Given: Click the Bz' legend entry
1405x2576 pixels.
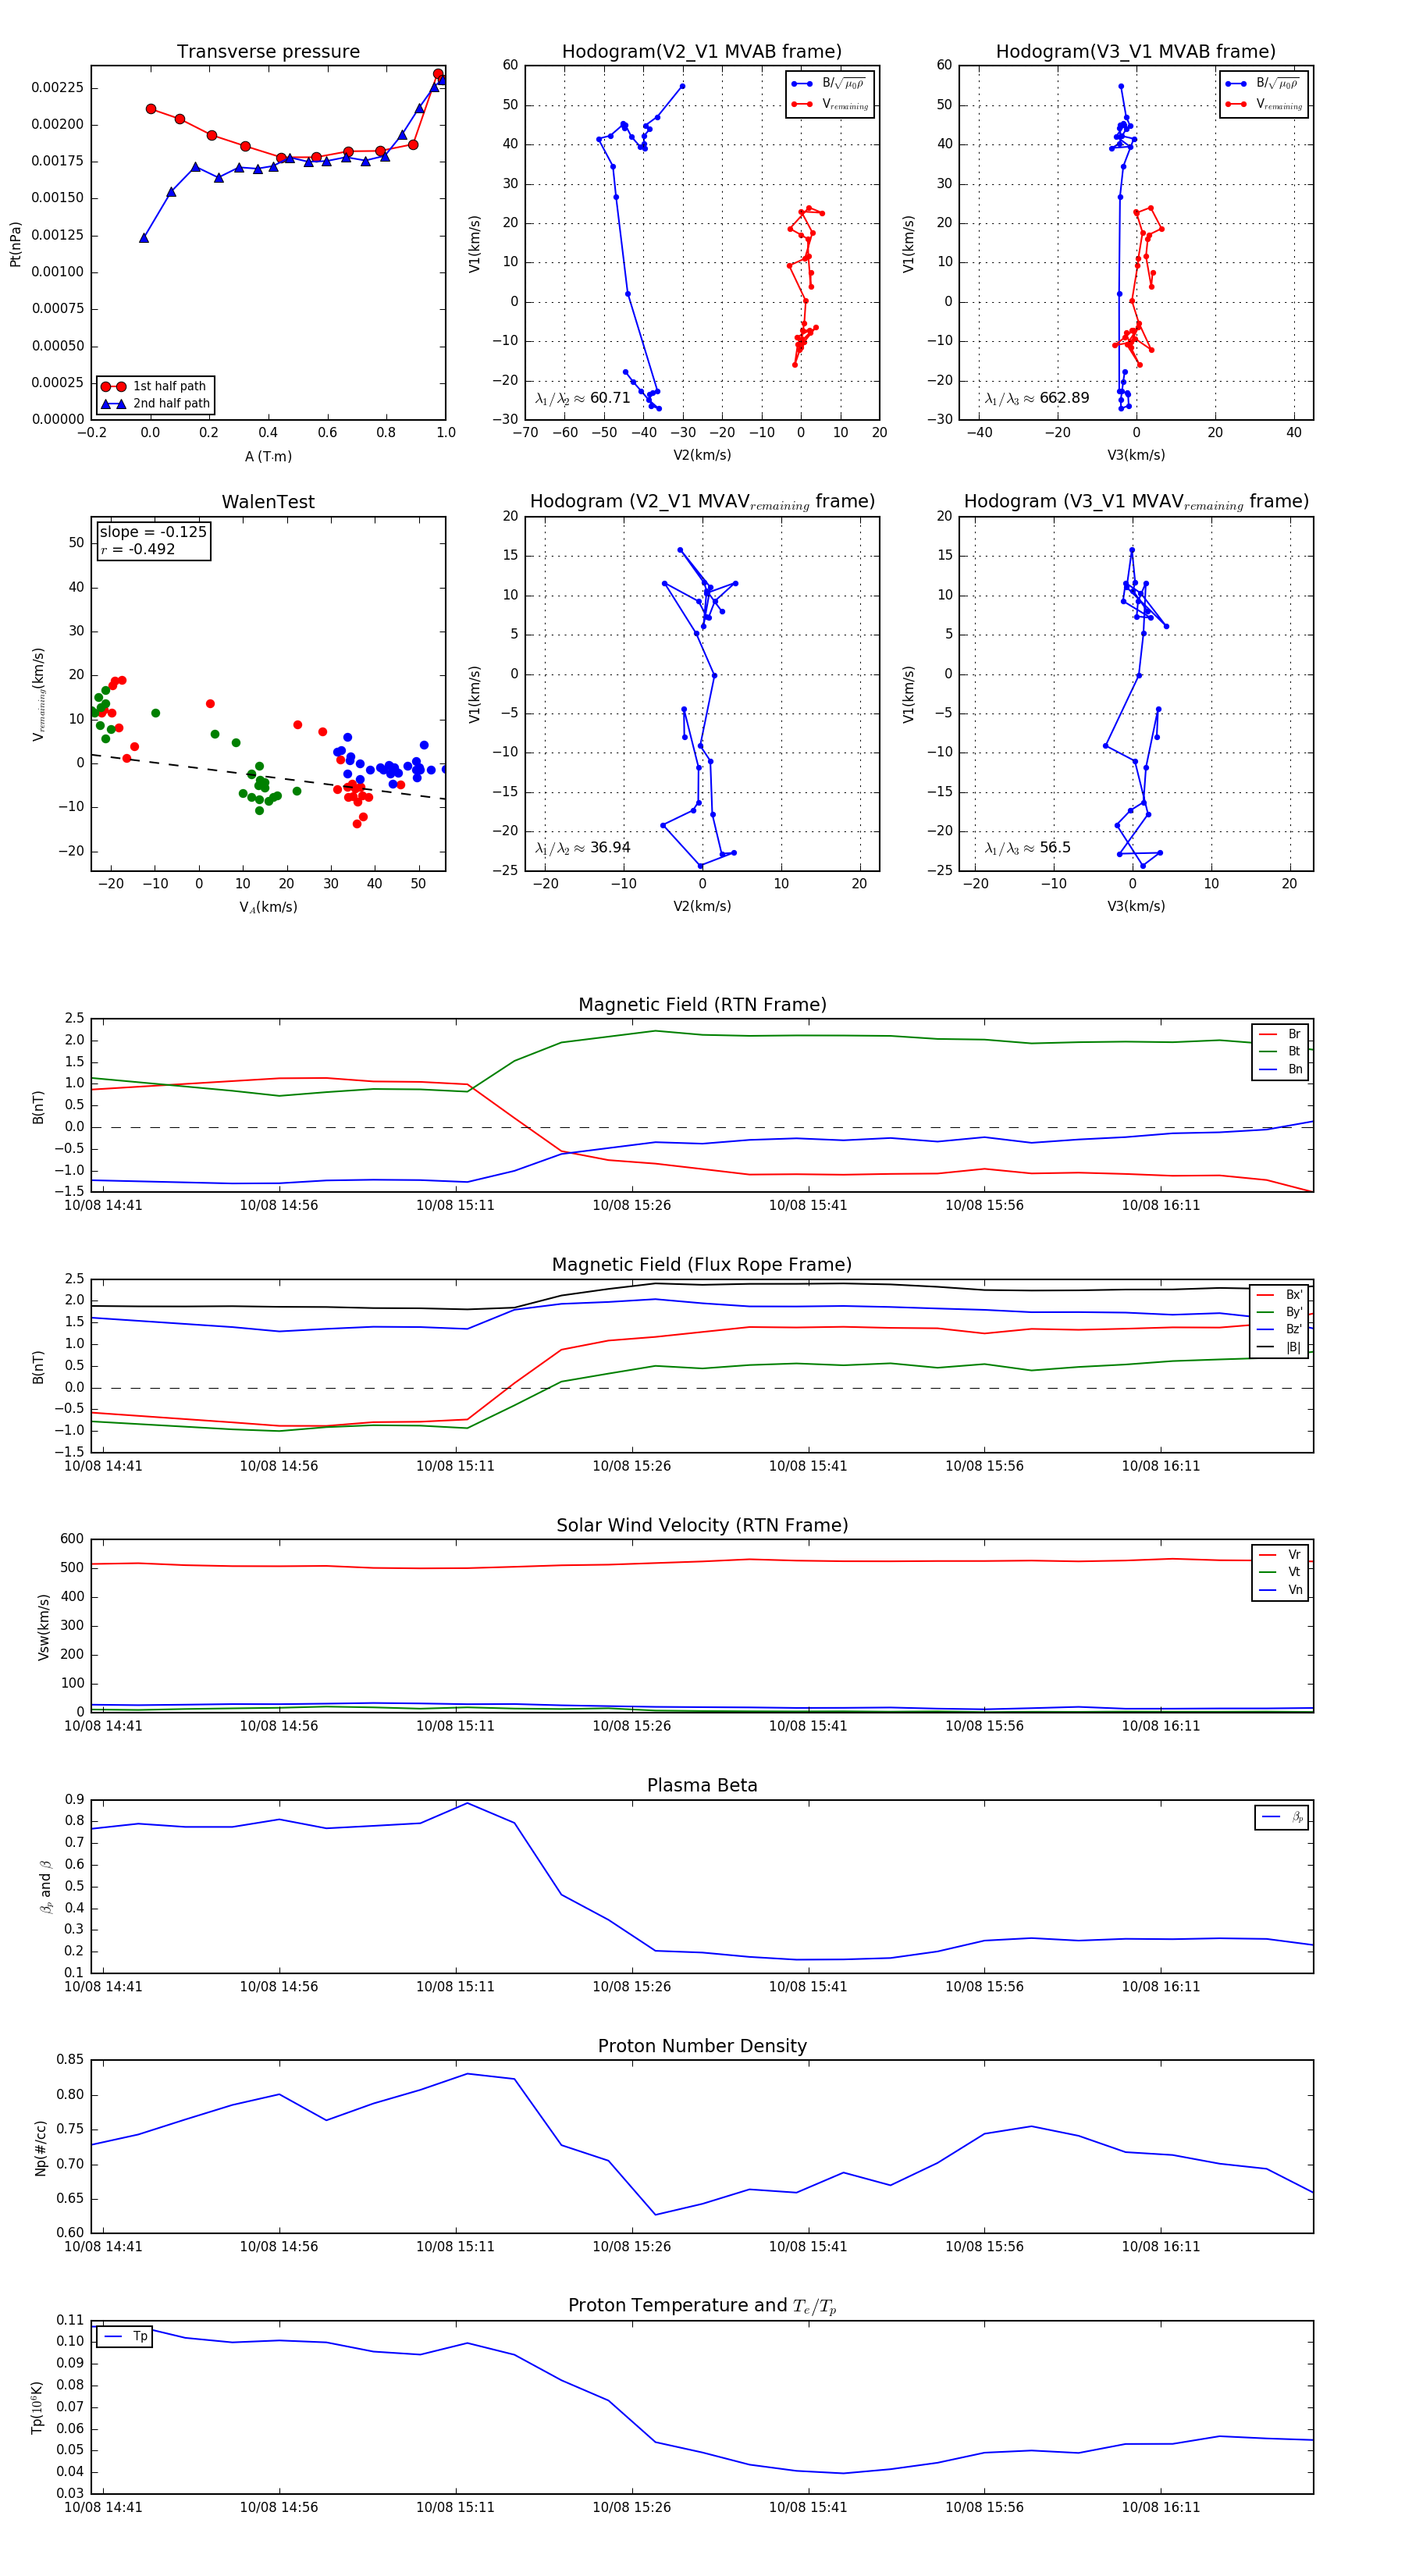Looking at the screenshot, I should click(x=1280, y=1329).
